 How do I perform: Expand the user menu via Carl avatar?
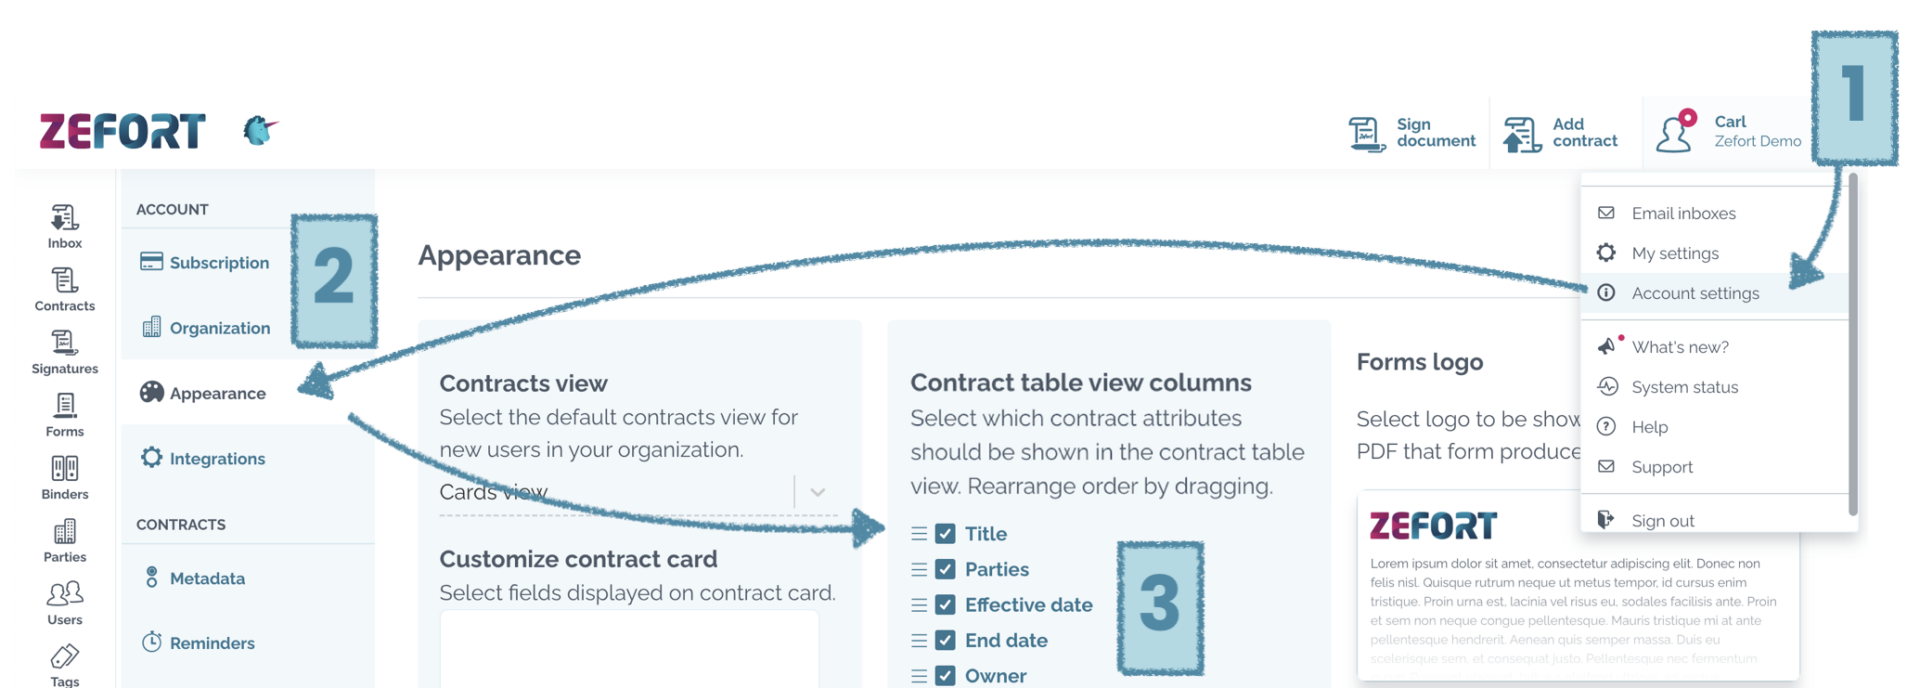(1674, 131)
